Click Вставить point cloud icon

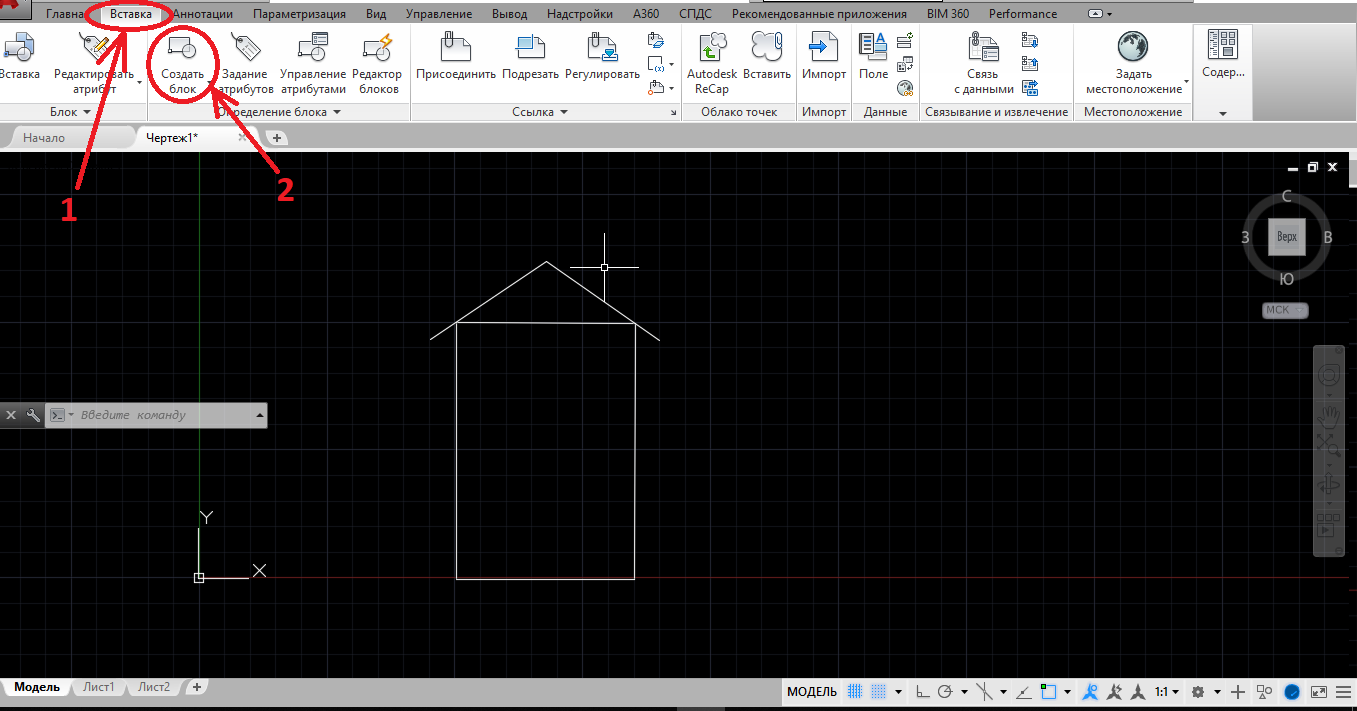pyautogui.click(x=767, y=47)
